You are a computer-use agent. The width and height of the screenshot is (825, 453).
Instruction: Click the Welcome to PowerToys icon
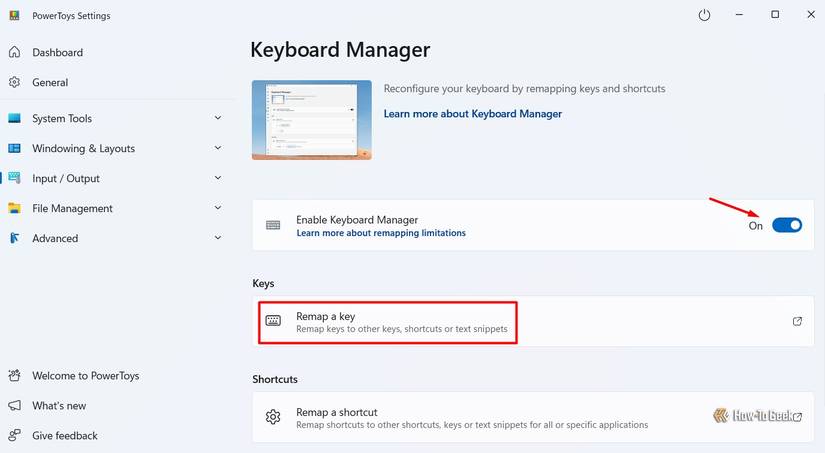tap(15, 376)
